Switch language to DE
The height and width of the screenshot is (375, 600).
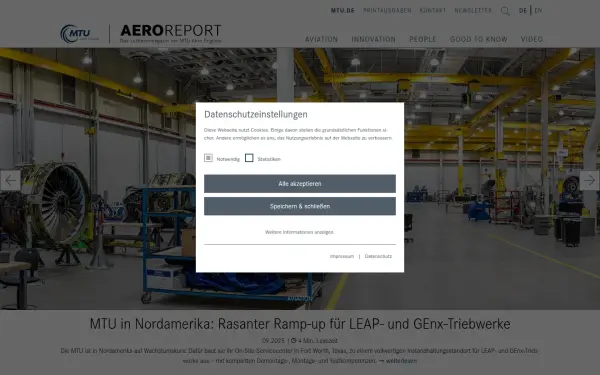(x=523, y=11)
